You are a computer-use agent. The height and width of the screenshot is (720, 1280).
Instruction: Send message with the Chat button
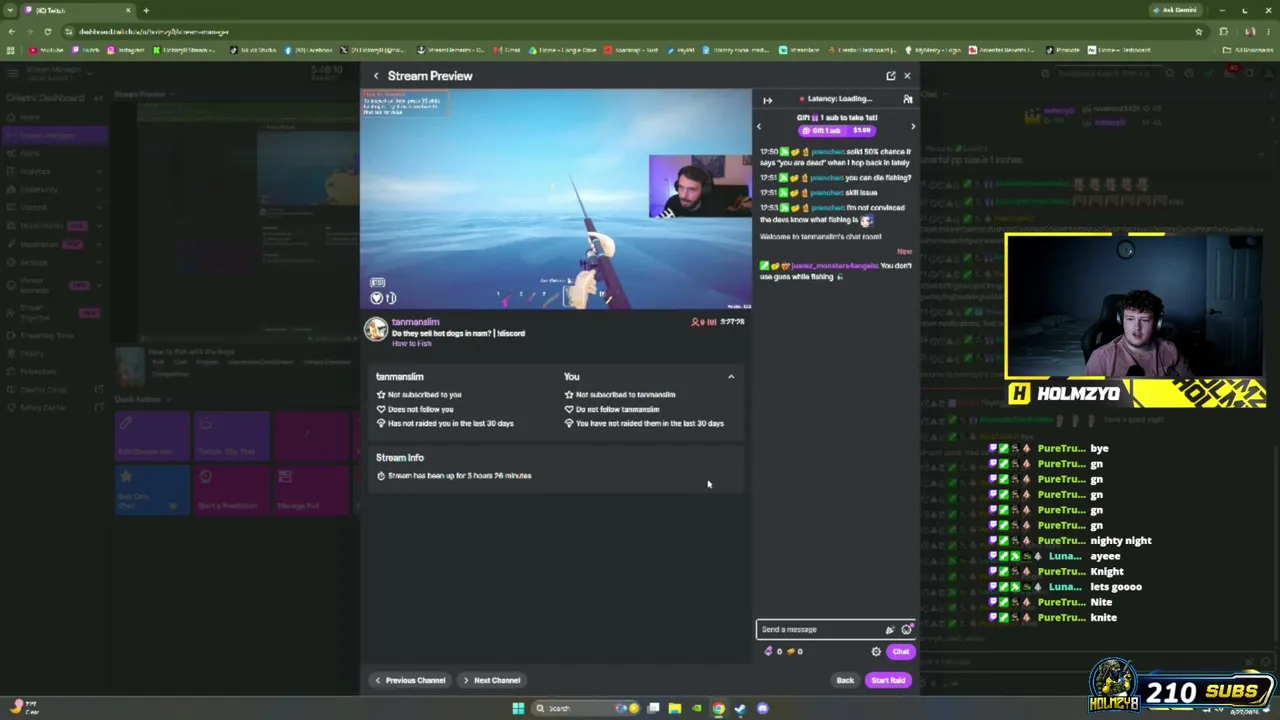[x=900, y=652]
